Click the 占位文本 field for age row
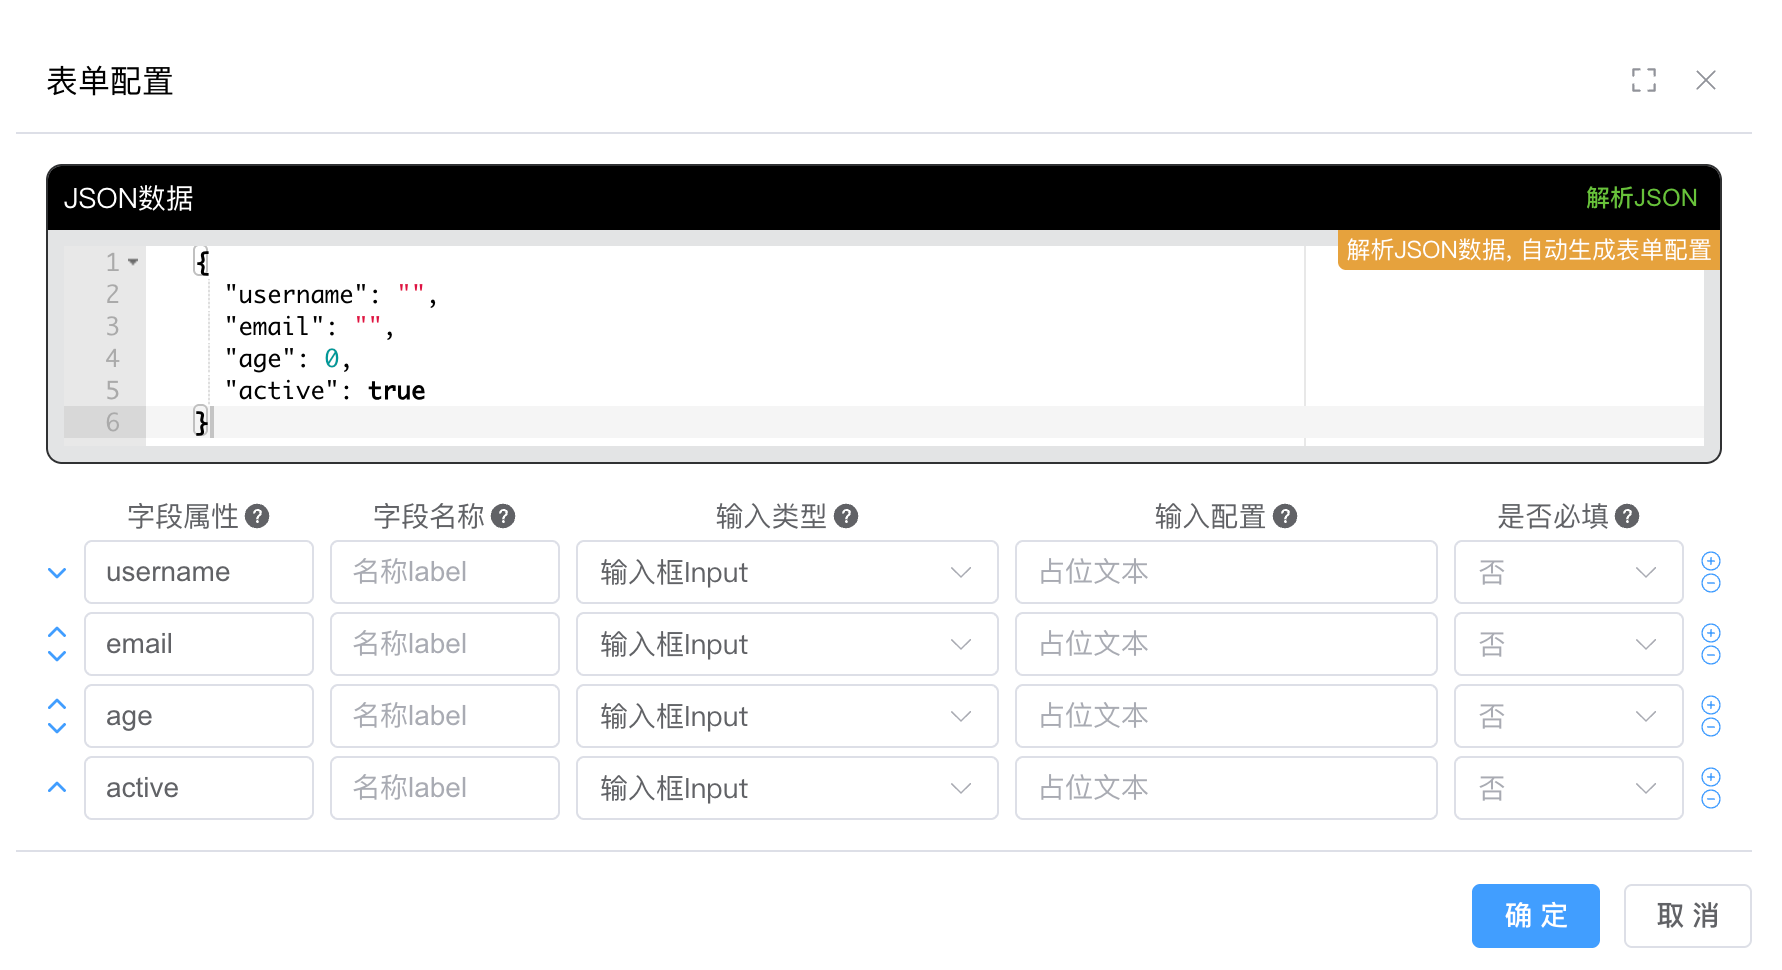 click(1225, 716)
